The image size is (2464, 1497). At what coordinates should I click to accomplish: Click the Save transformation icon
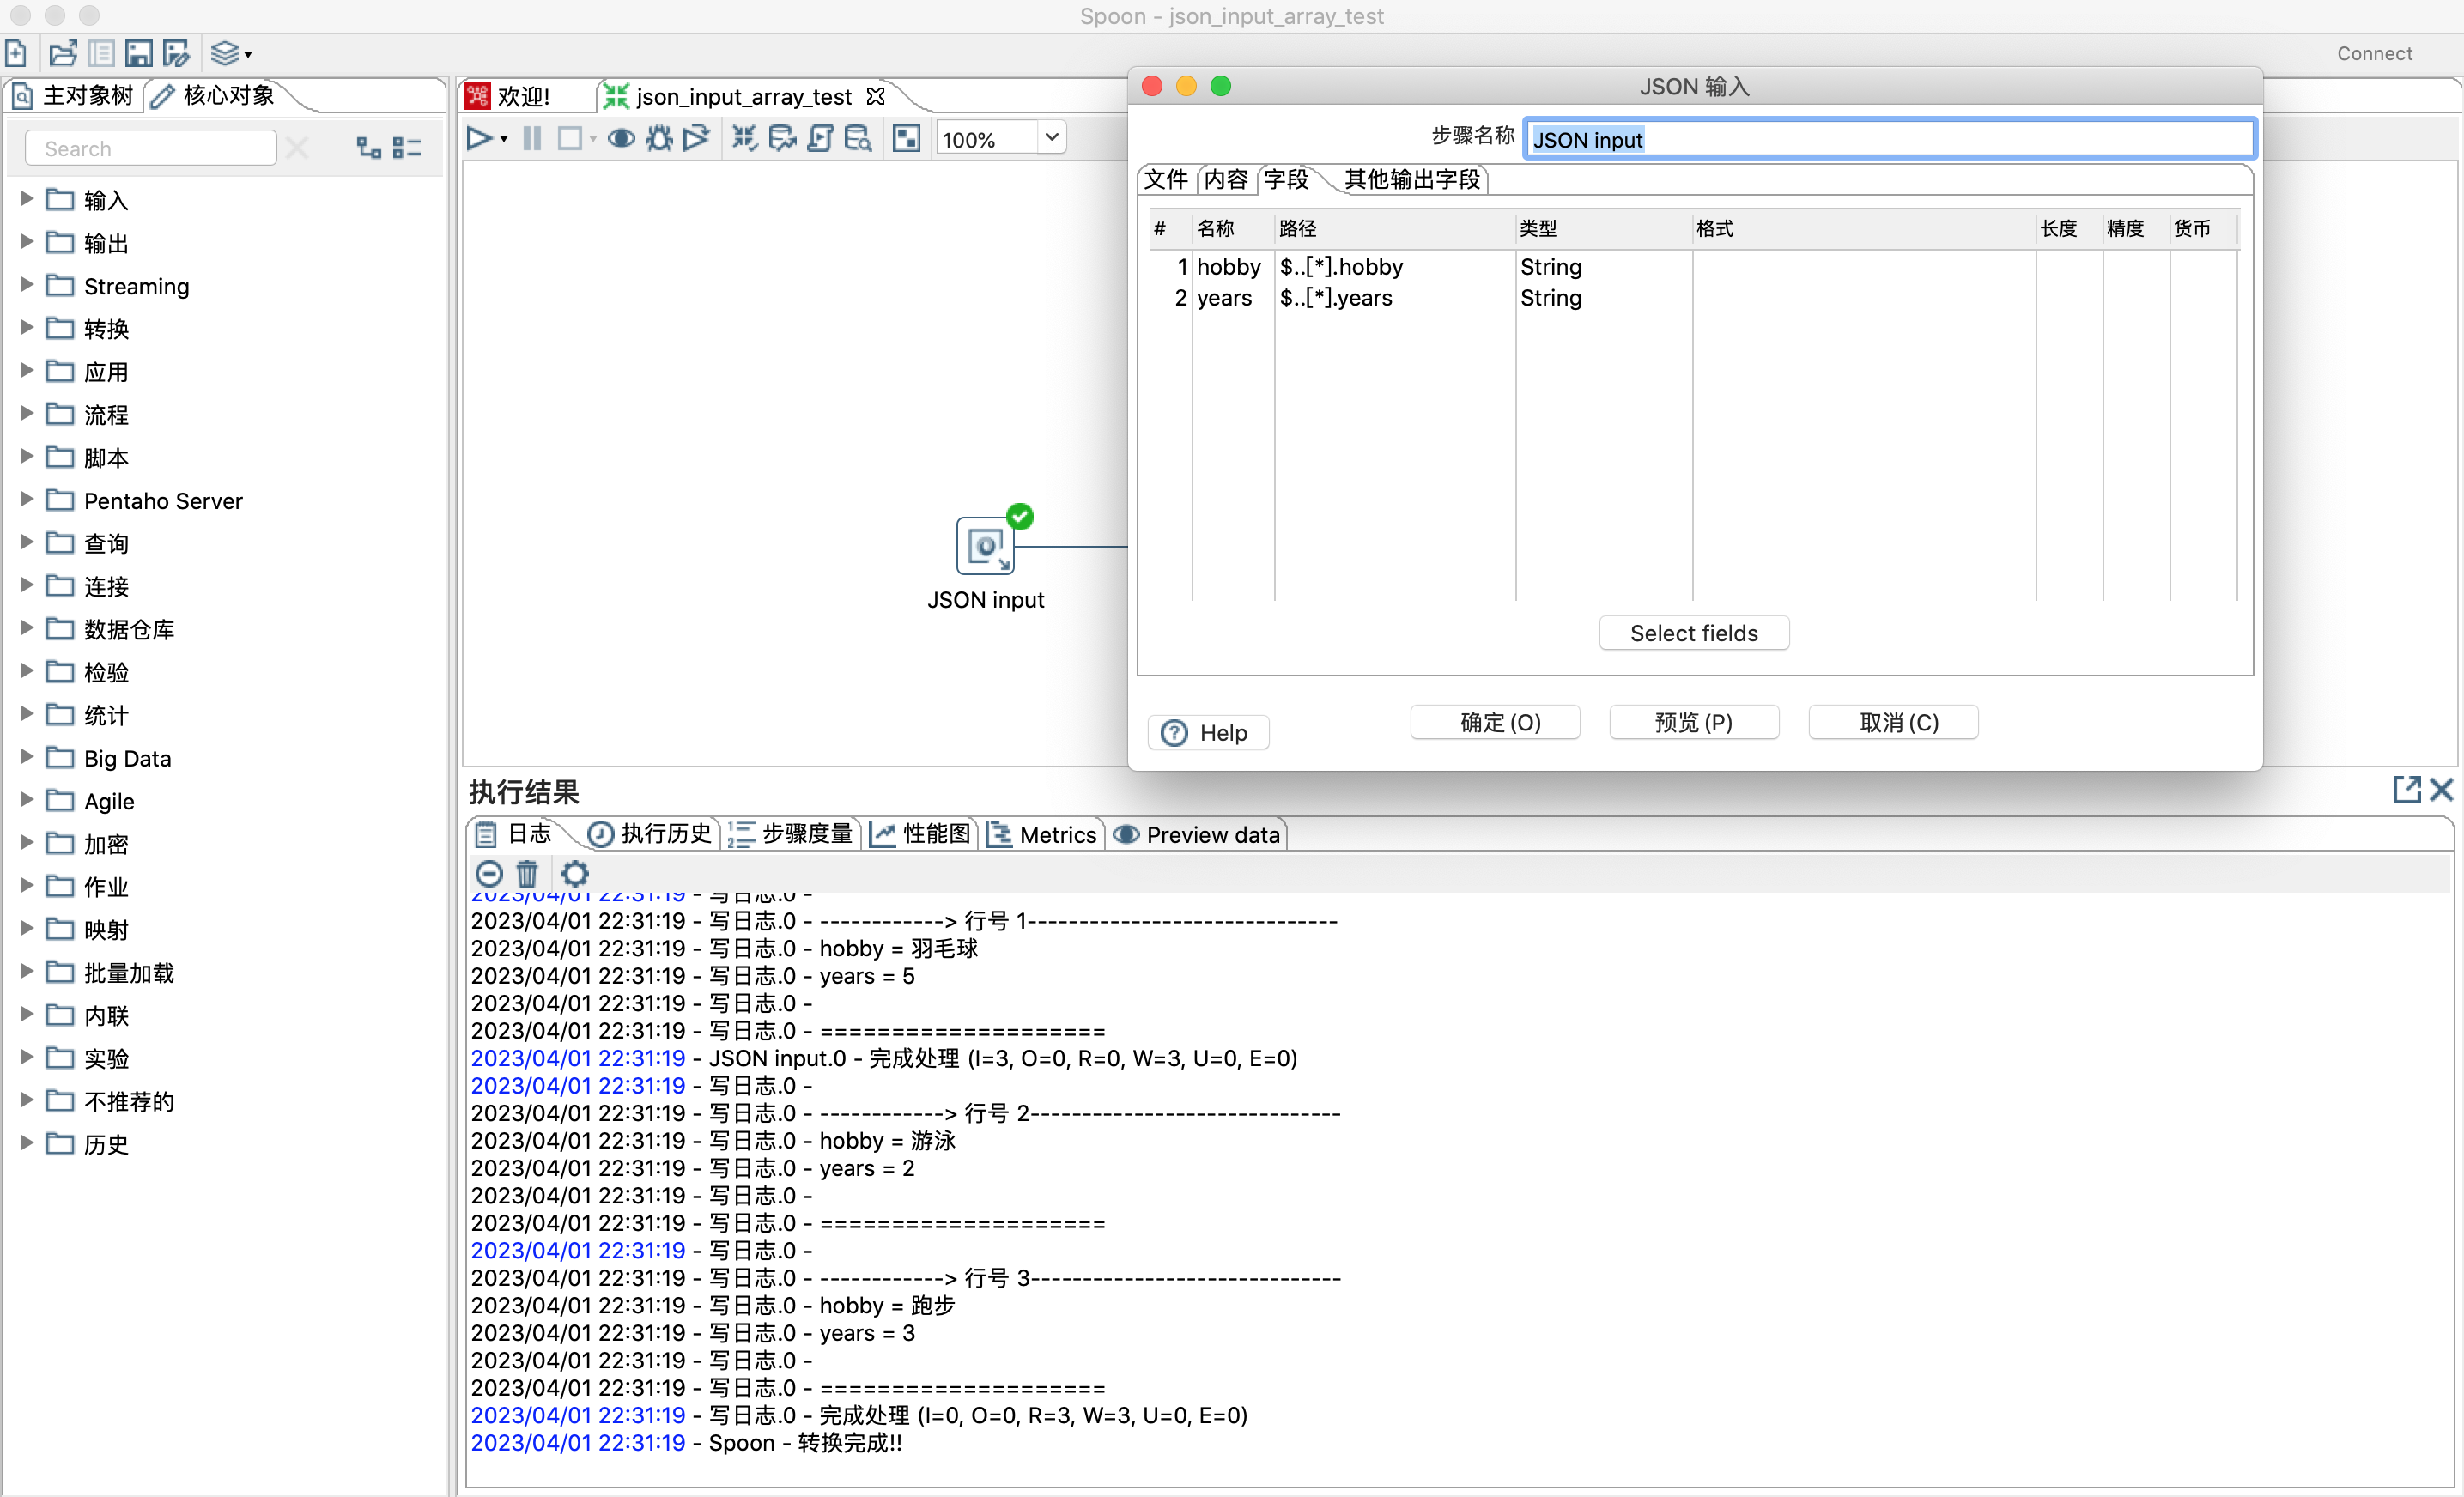coord(139,53)
